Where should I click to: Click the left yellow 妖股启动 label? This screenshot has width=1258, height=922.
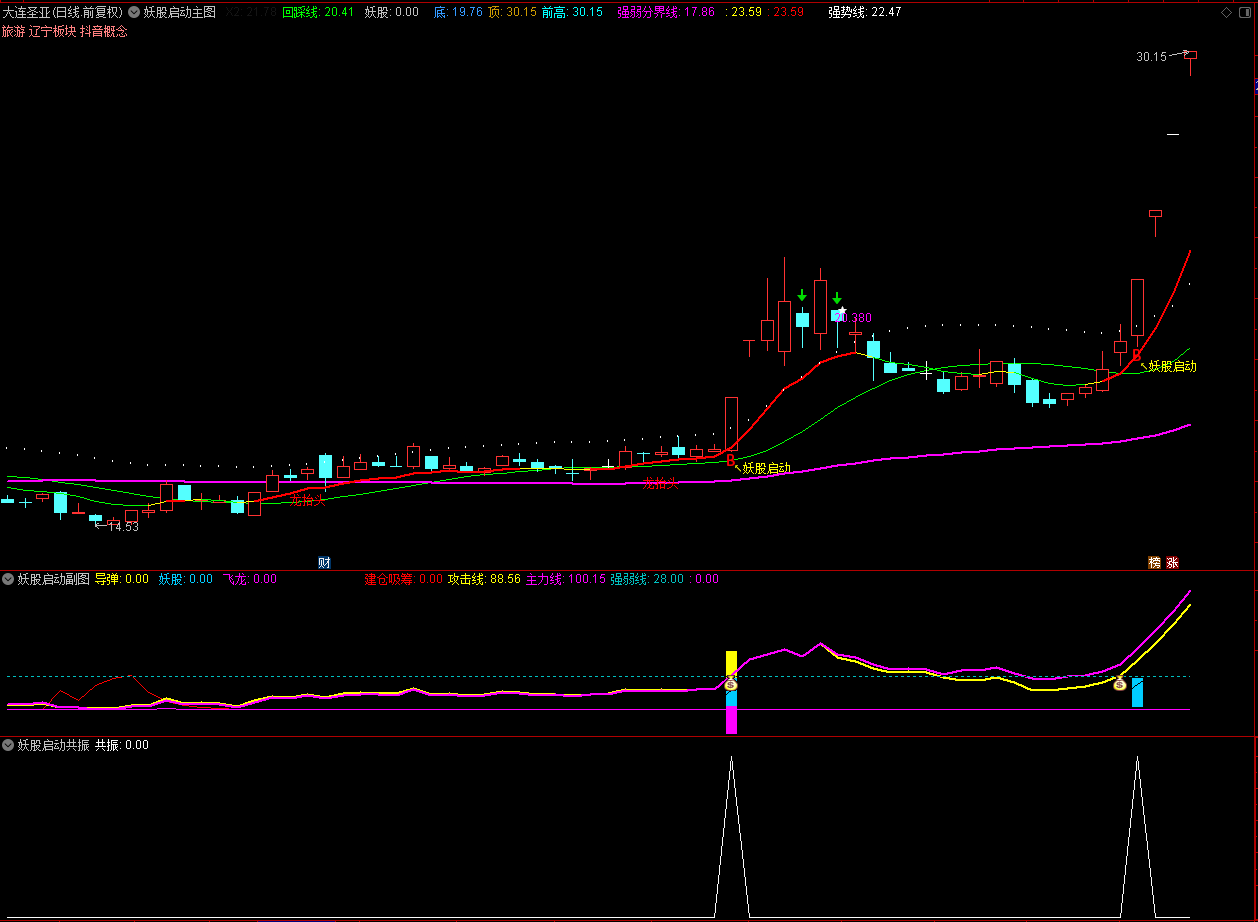click(766, 468)
